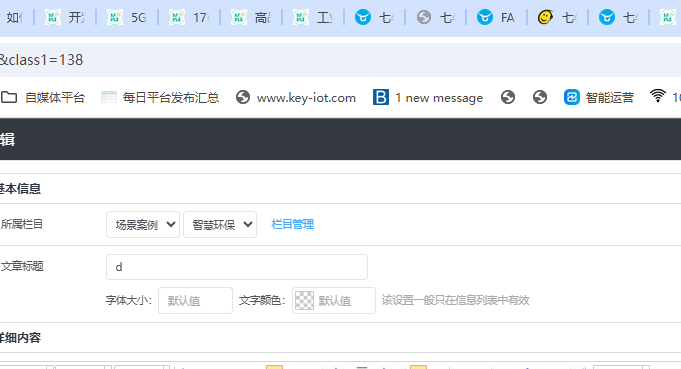
Task: Click the spreadsheet icon beside 每日平台发布汇总
Action: click(109, 97)
